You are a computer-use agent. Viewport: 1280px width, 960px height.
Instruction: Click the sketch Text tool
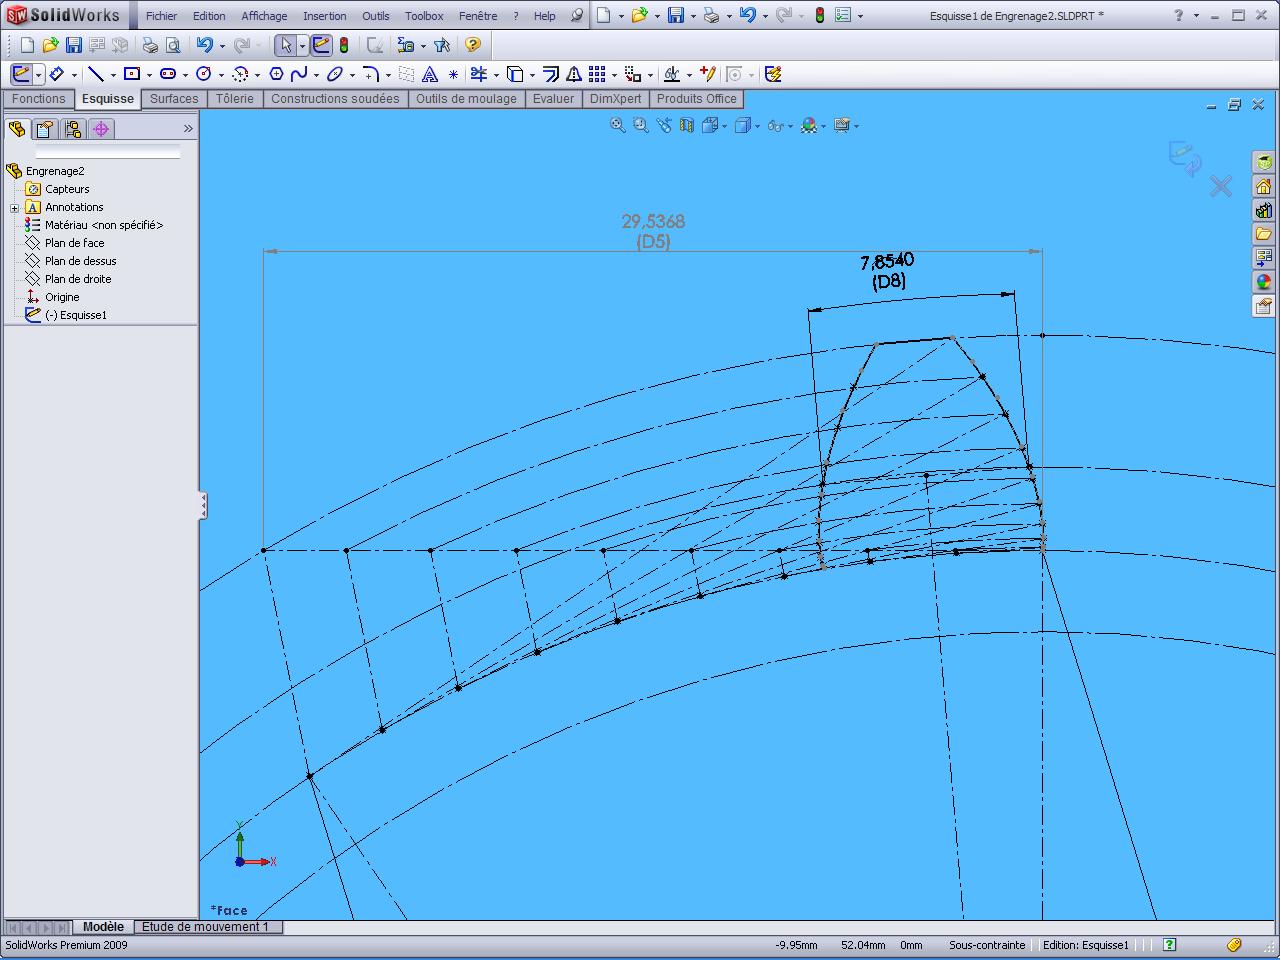click(430, 74)
